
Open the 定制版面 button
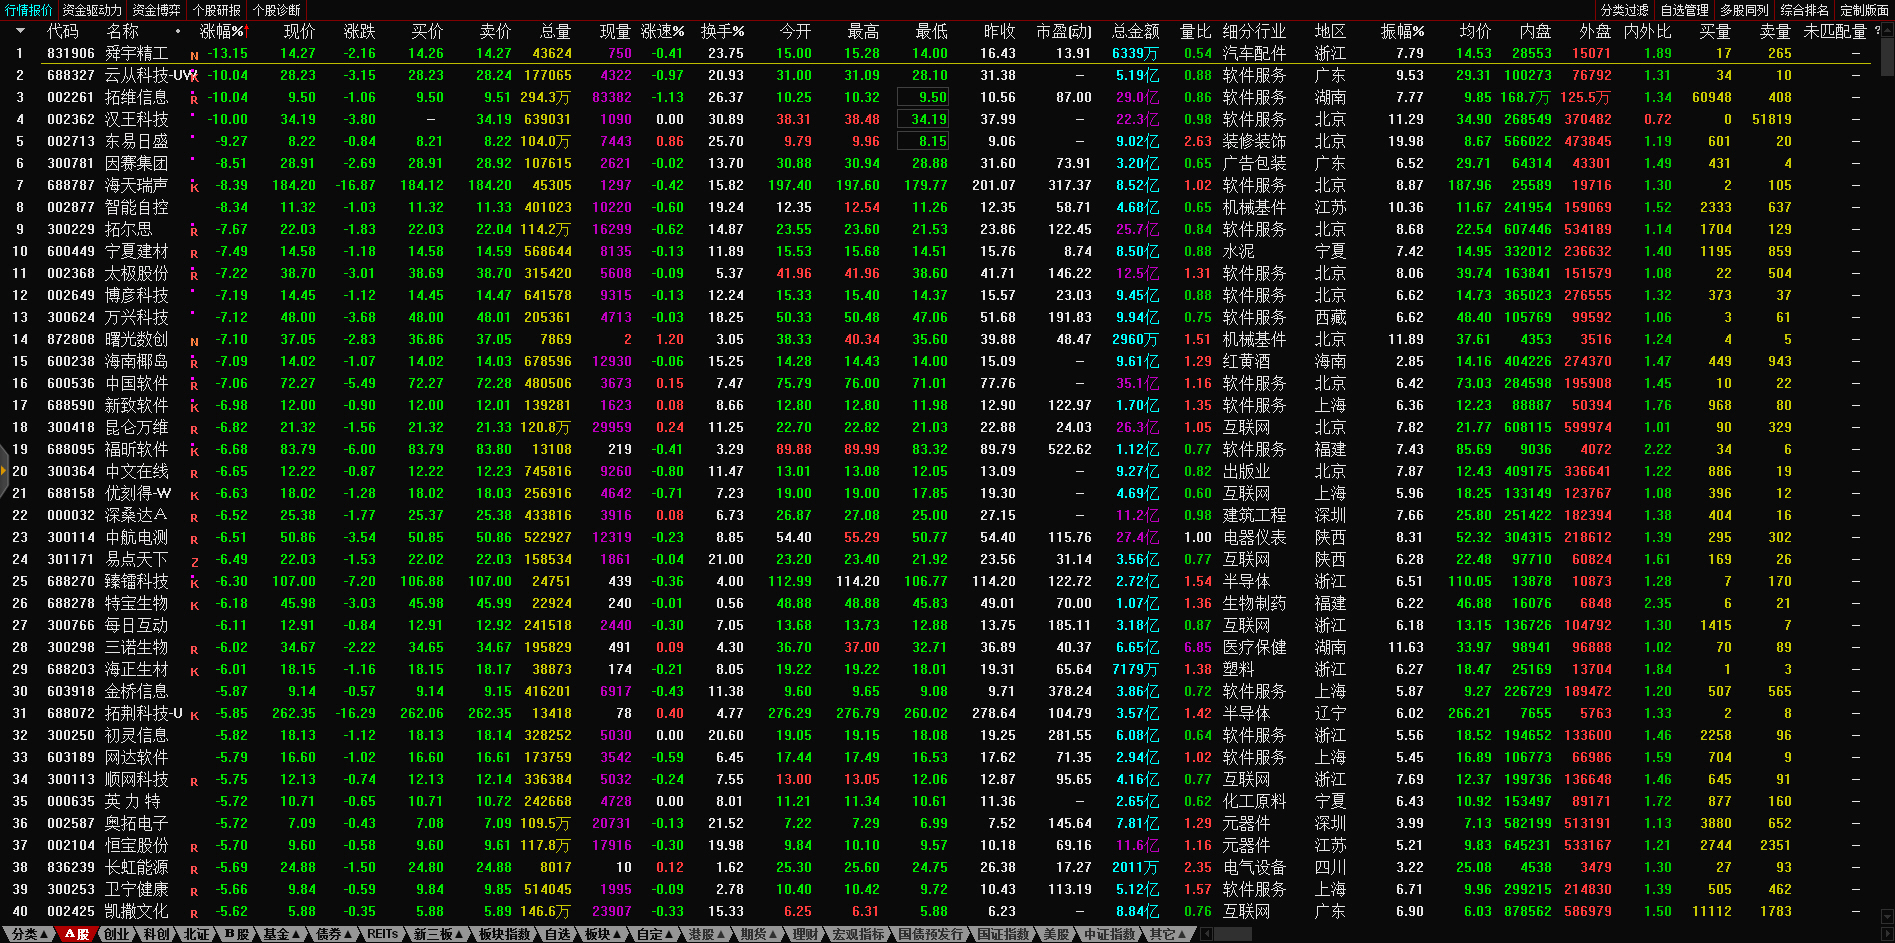tap(1865, 10)
